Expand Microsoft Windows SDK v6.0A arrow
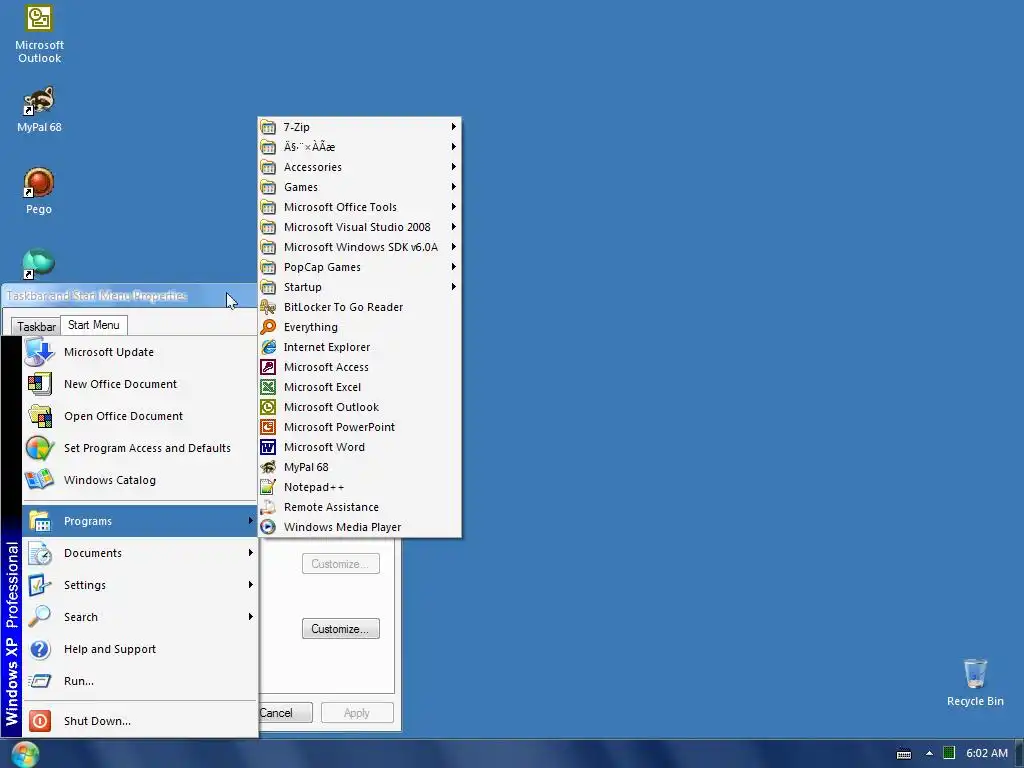This screenshot has height=768, width=1024. point(453,247)
